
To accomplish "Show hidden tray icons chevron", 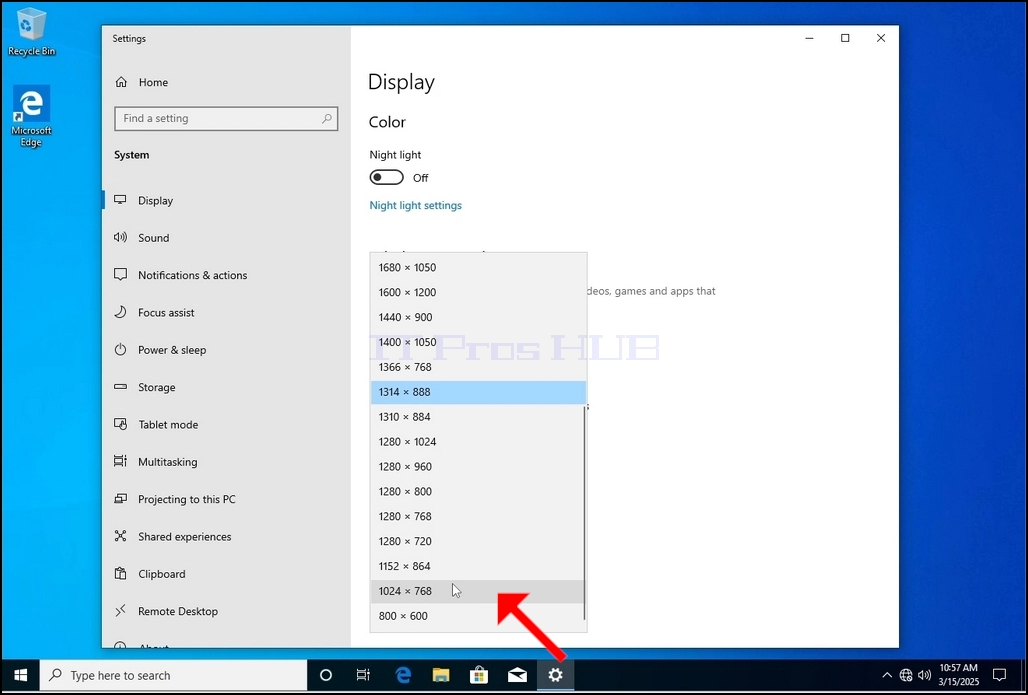I will point(887,675).
